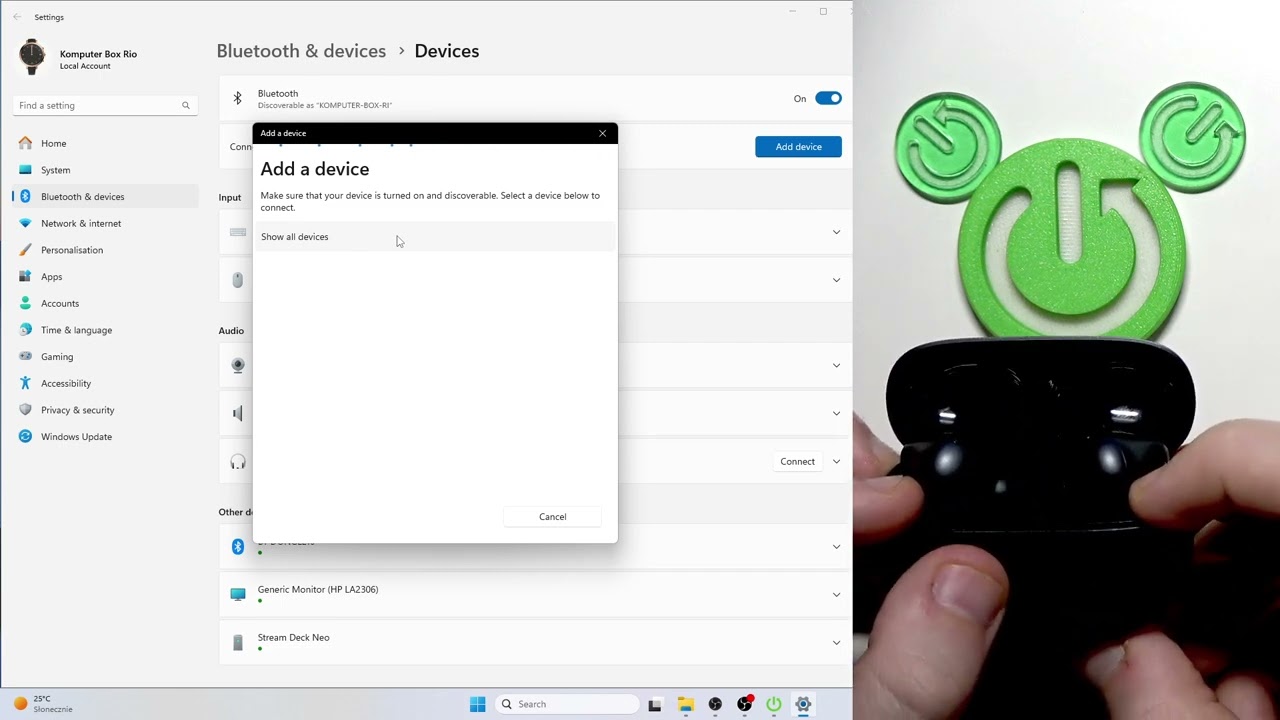Open OBS icon with red recording dot
The image size is (1280, 720).
coord(745,704)
